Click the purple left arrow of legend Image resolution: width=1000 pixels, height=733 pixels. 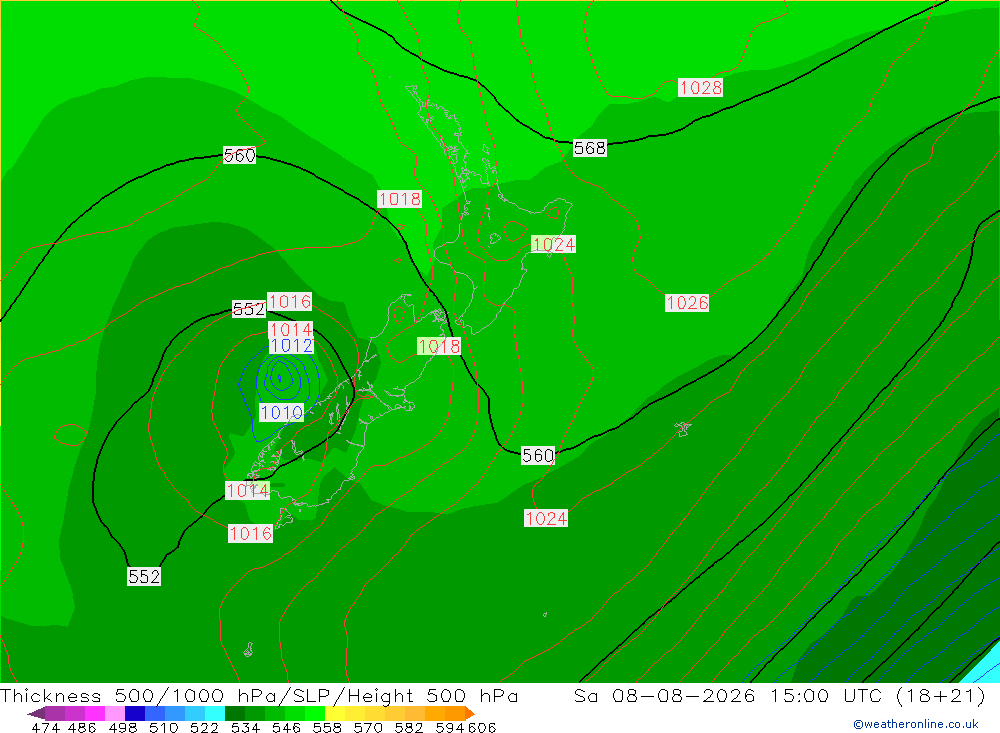pos(36,713)
